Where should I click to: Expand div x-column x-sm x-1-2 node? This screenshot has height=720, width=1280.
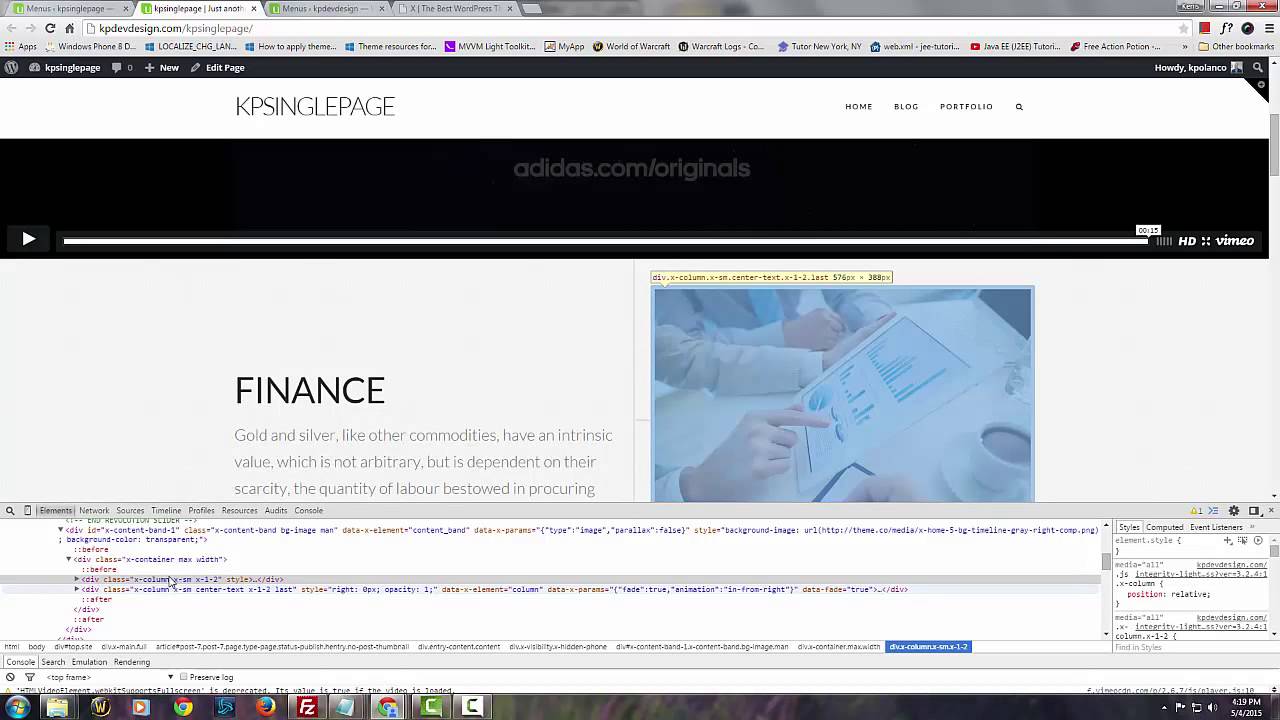click(x=77, y=580)
